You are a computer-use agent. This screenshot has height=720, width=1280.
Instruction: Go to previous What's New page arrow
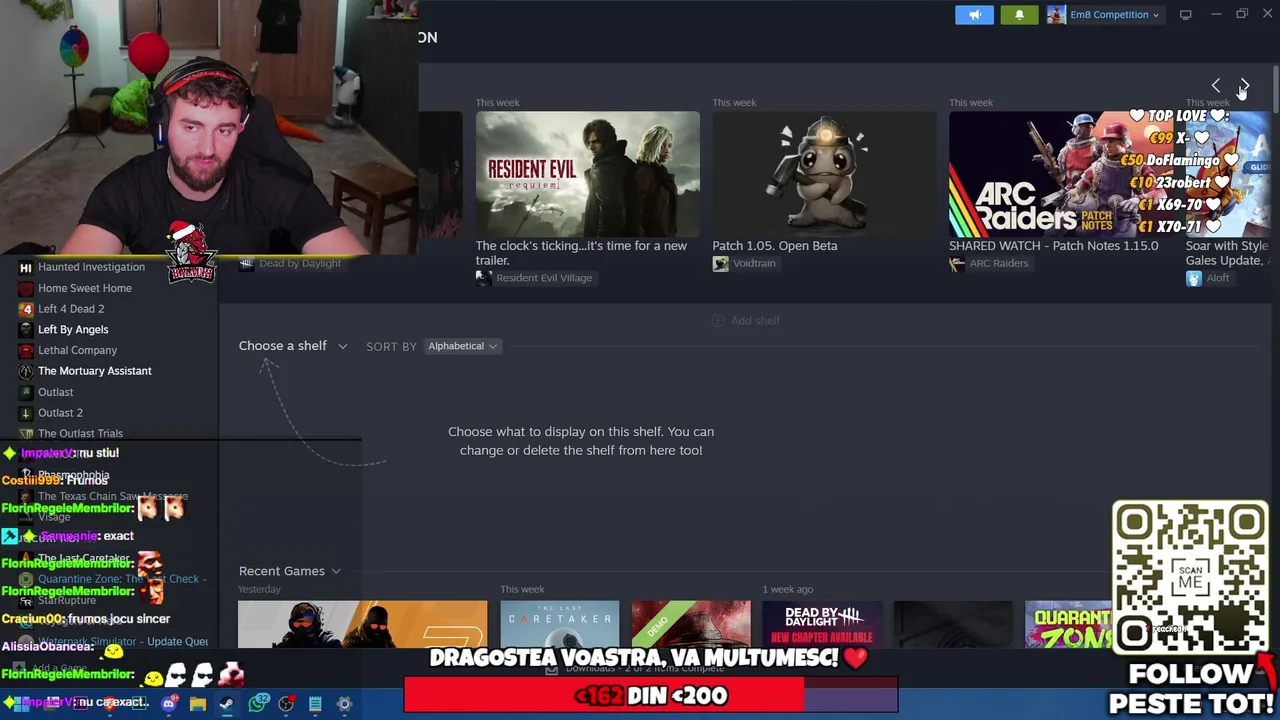pos(1216,86)
